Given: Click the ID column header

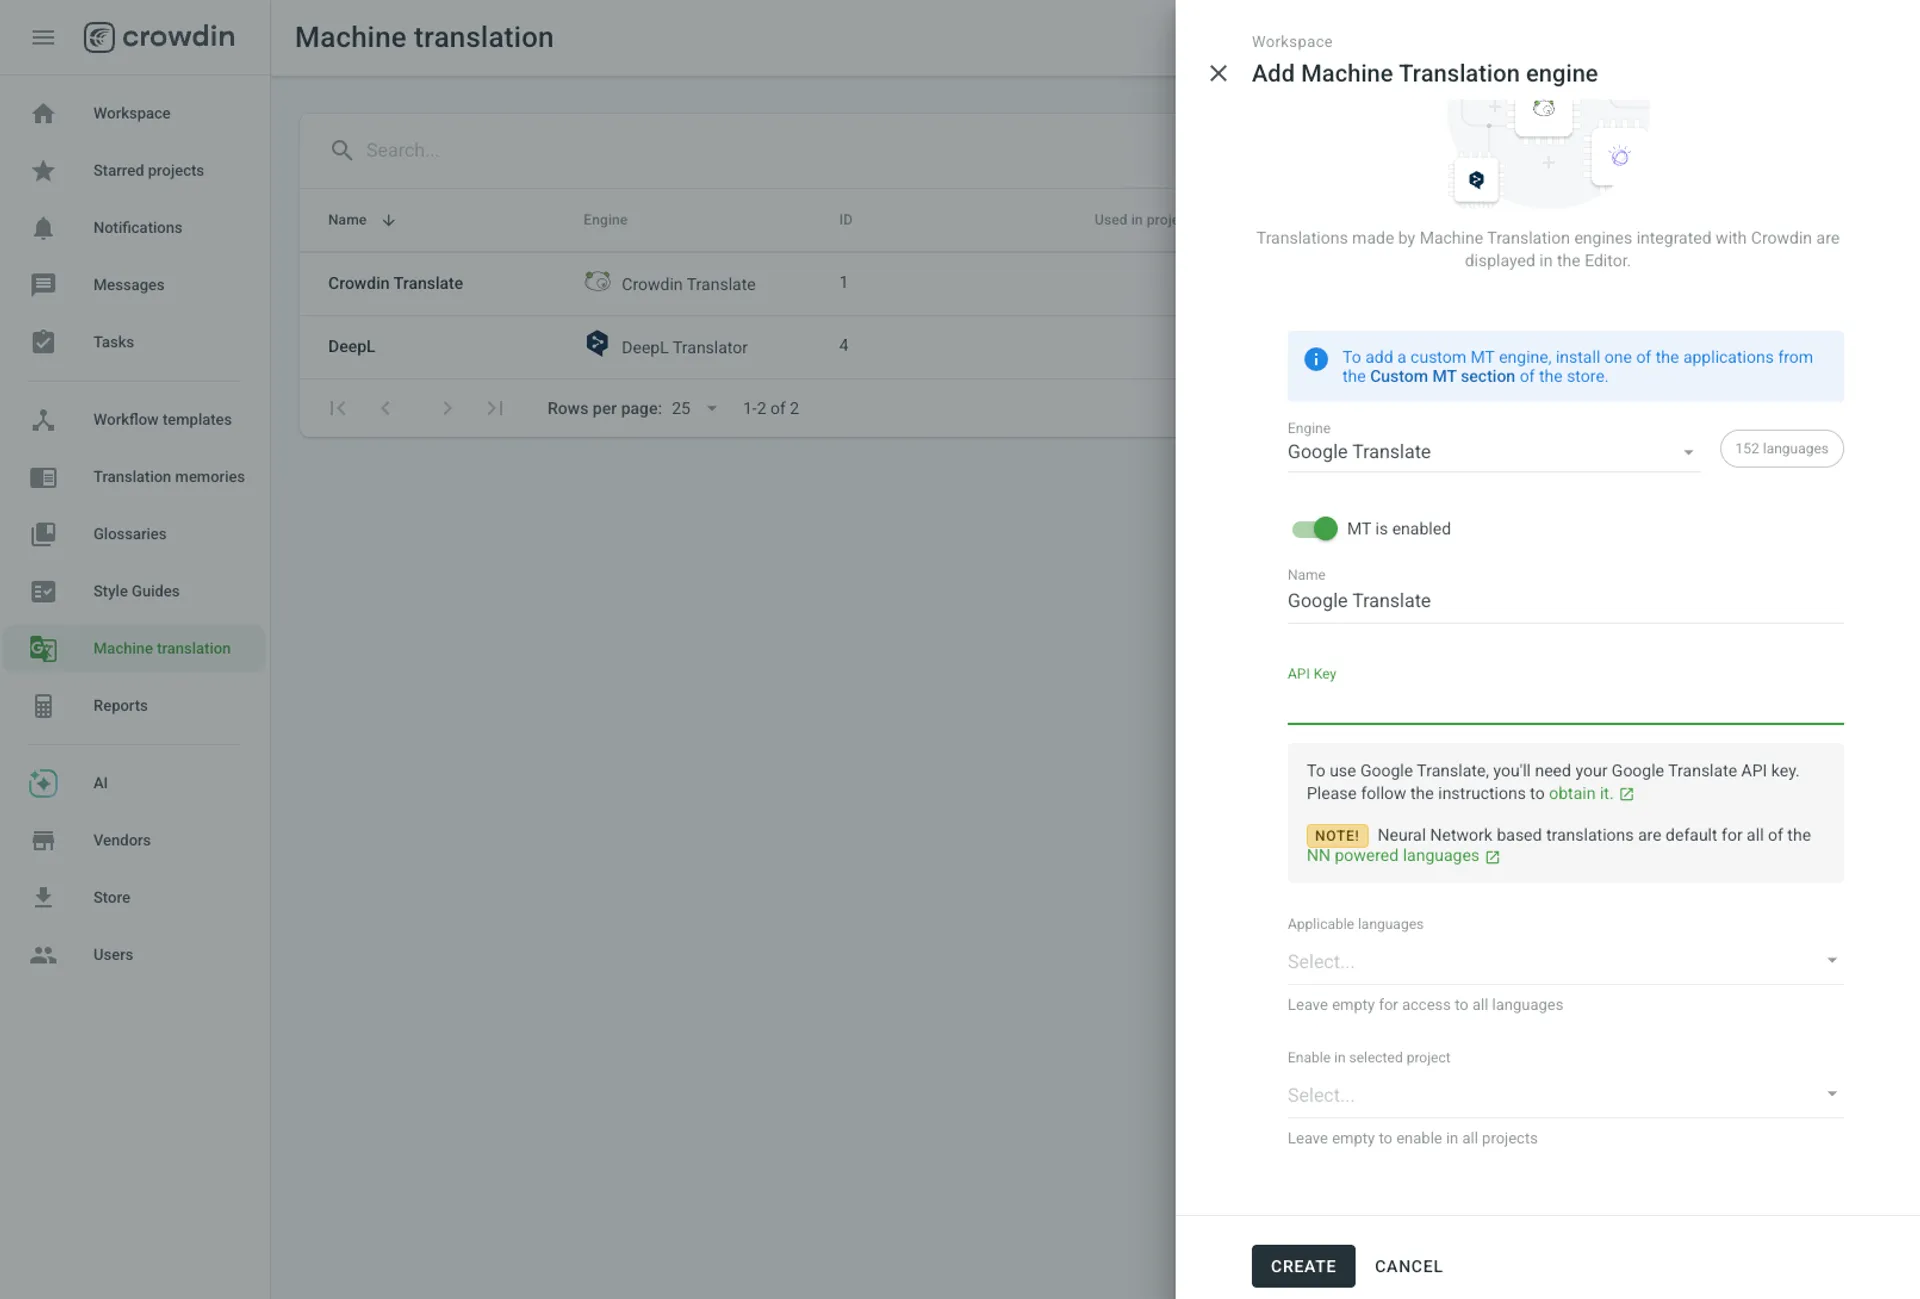Looking at the screenshot, I should click(845, 220).
